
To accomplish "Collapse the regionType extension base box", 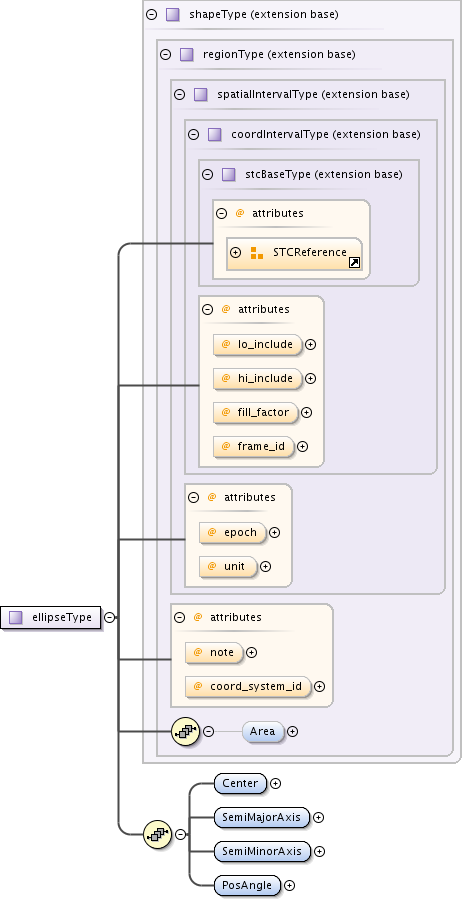I will pyautogui.click(x=165, y=55).
